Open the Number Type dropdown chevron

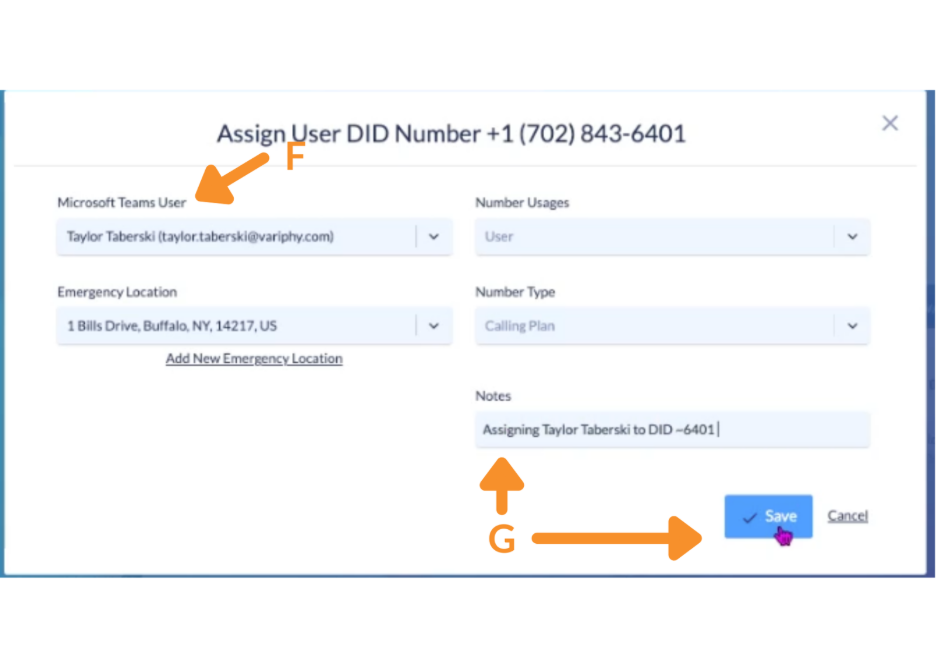pyautogui.click(x=852, y=326)
